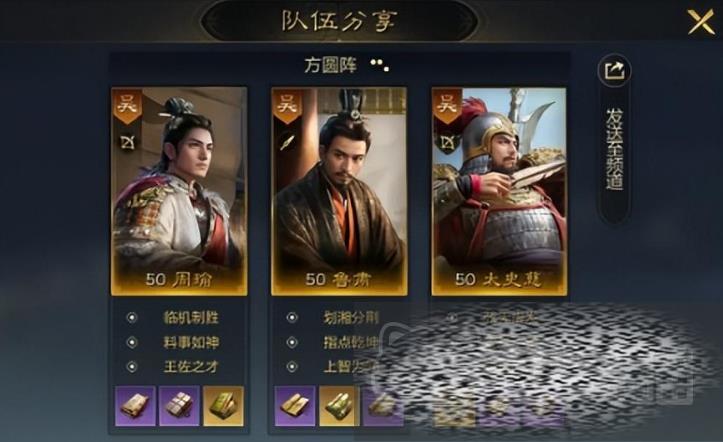Select the 临机制胜 skill radio

(132, 318)
